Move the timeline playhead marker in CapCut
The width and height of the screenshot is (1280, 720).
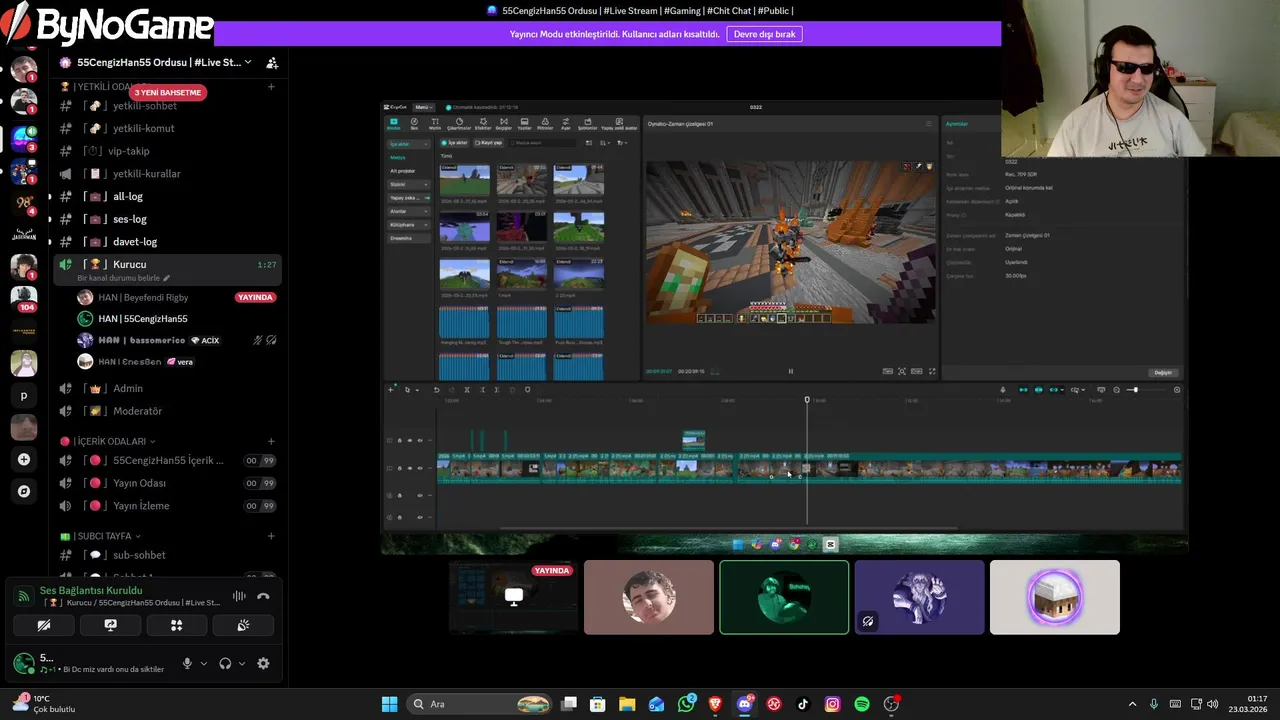click(x=807, y=400)
